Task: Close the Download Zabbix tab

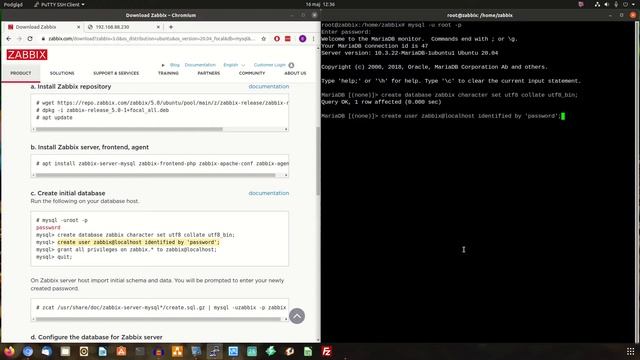Action: 78,27
